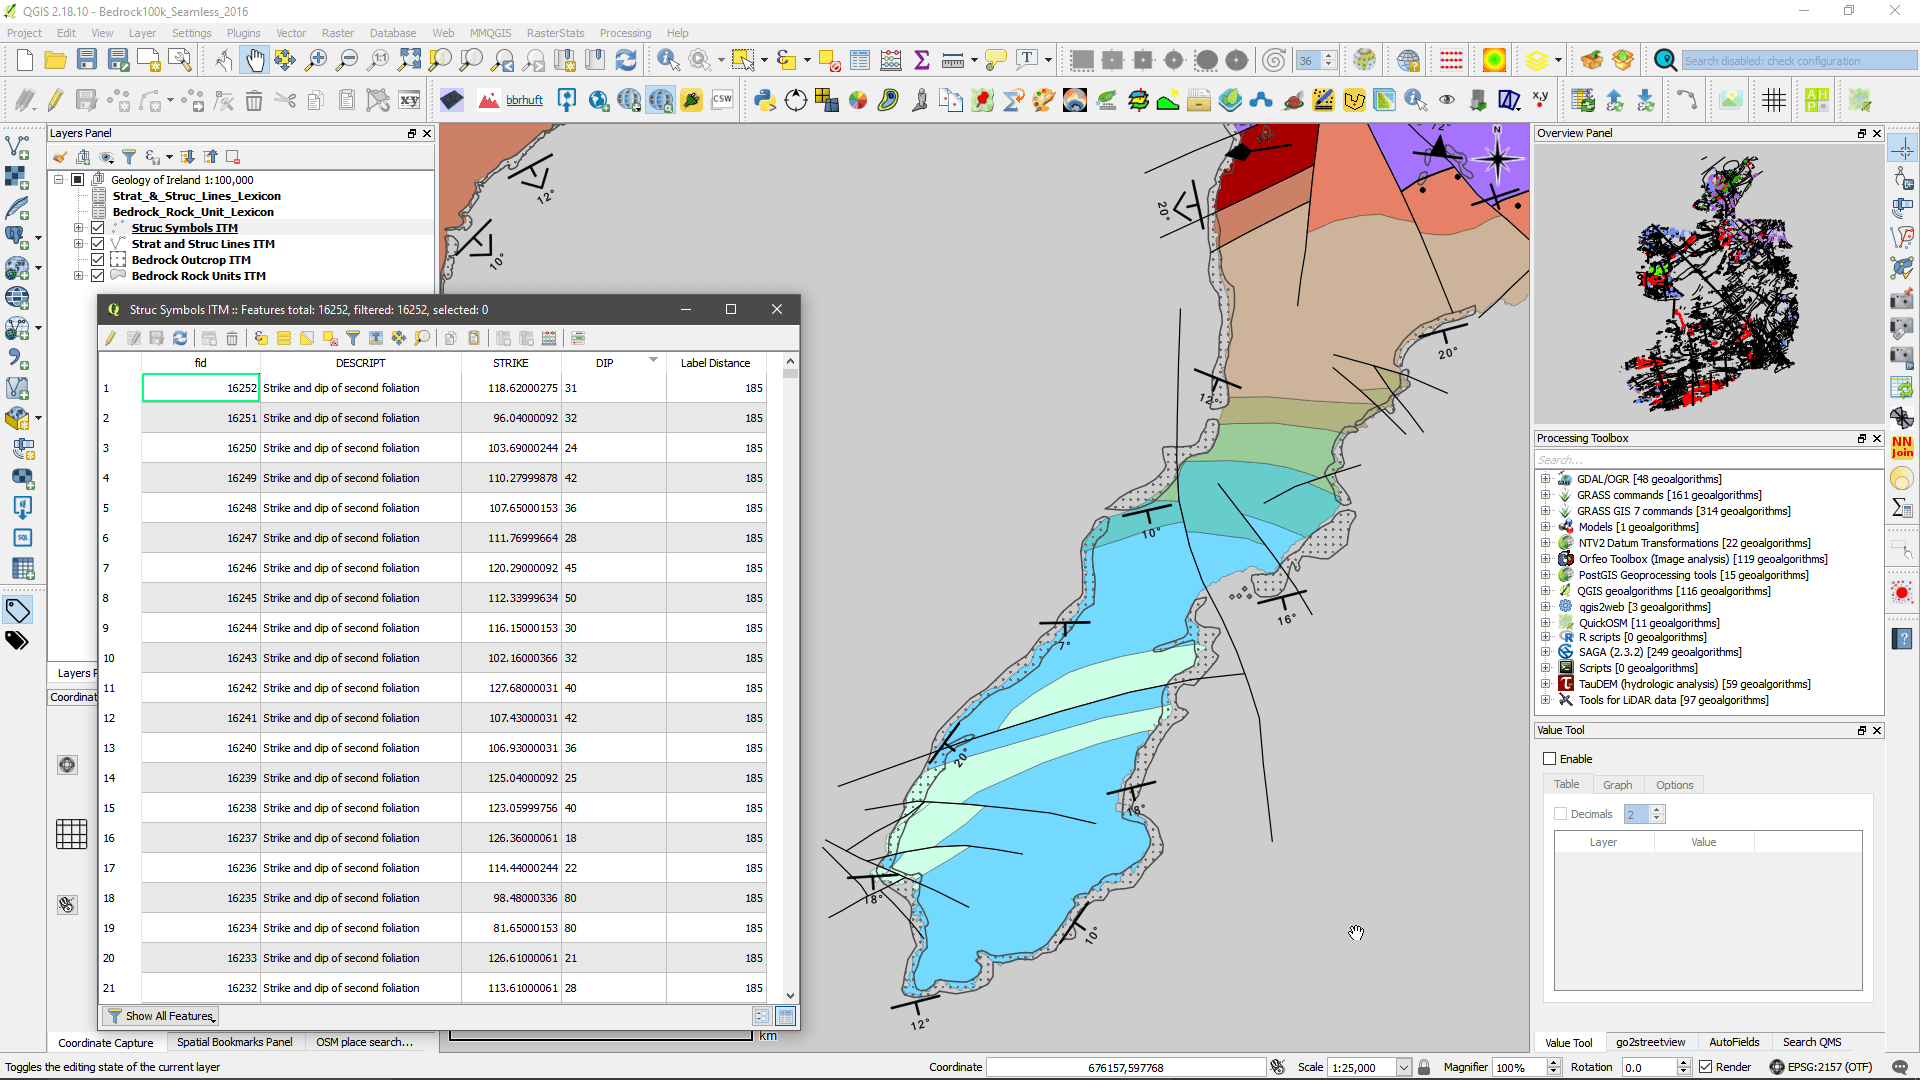This screenshot has height=1080, width=1920.
Task: Expand GDAL/OGR geoalgorithms in toolbox
Action: [x=1545, y=479]
